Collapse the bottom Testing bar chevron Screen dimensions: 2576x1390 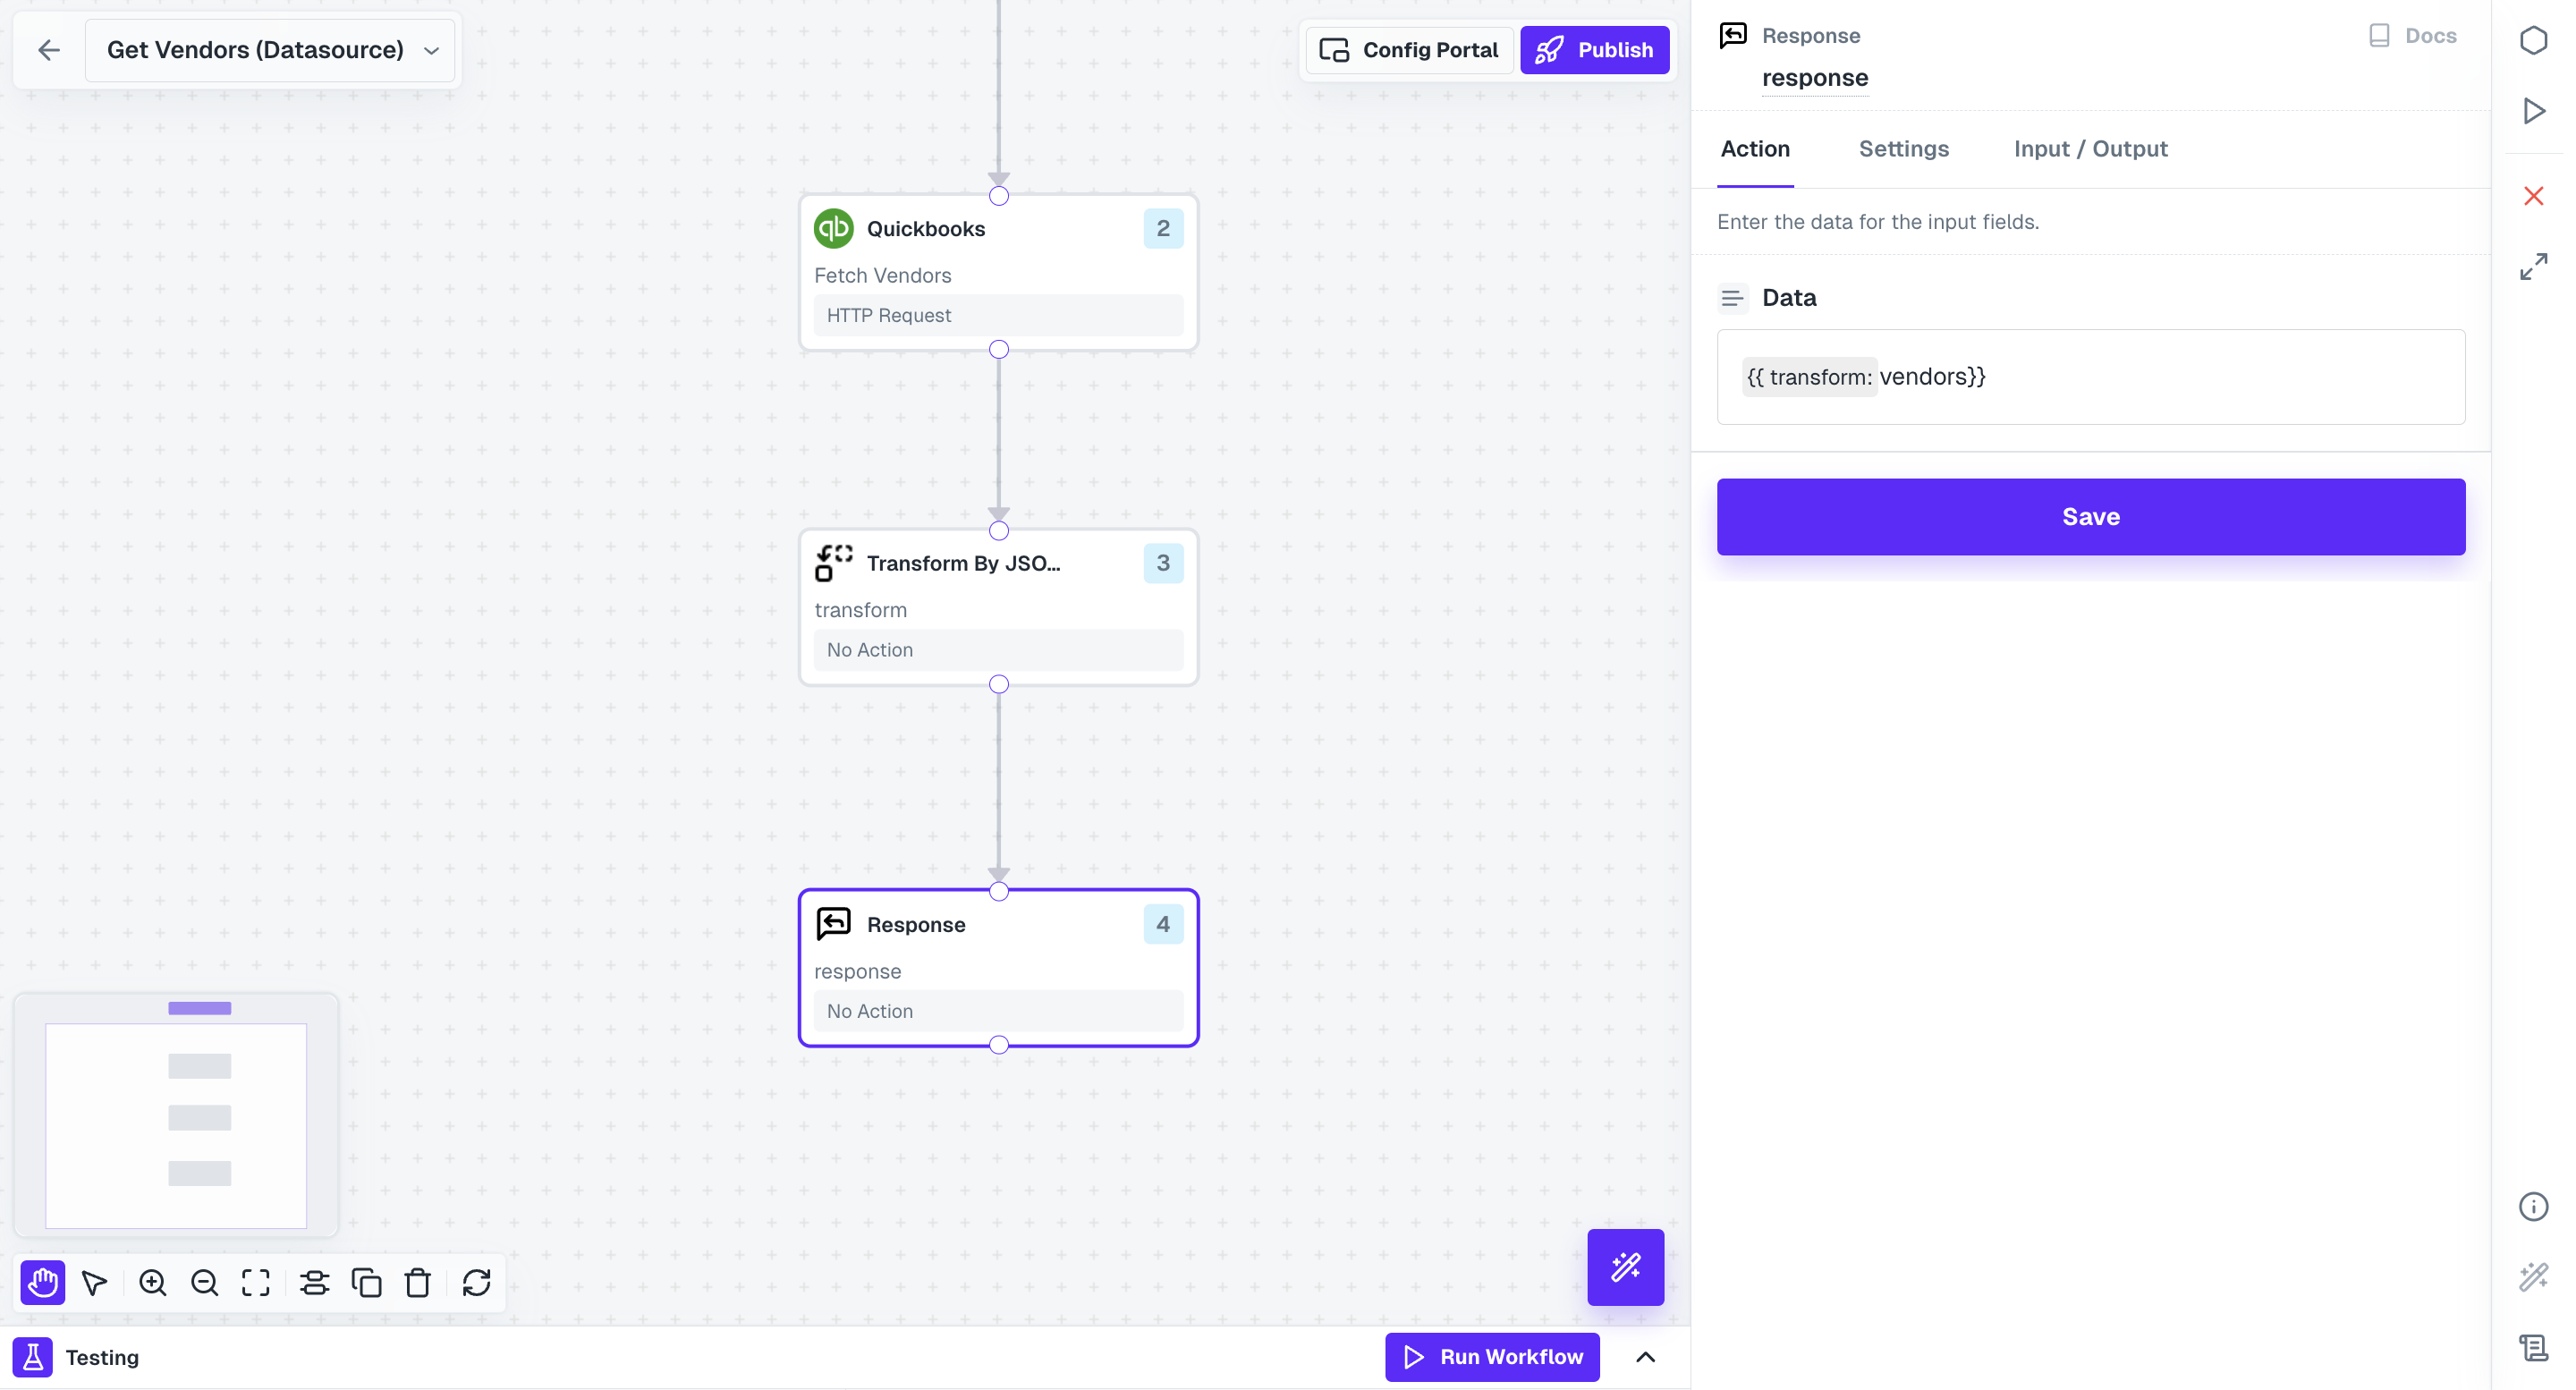click(1647, 1357)
